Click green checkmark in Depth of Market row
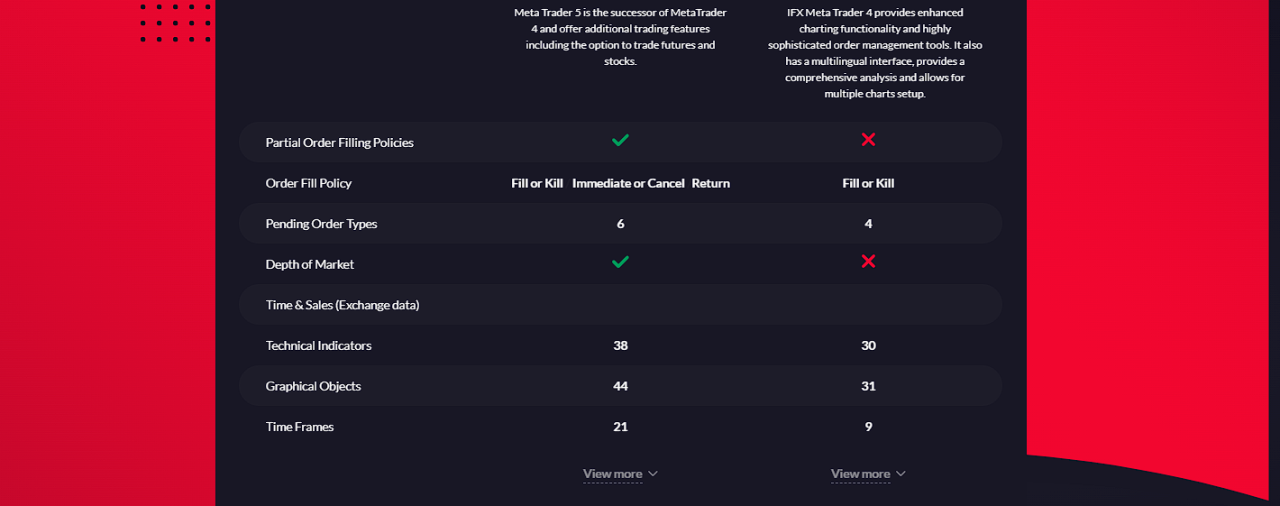 (x=620, y=262)
